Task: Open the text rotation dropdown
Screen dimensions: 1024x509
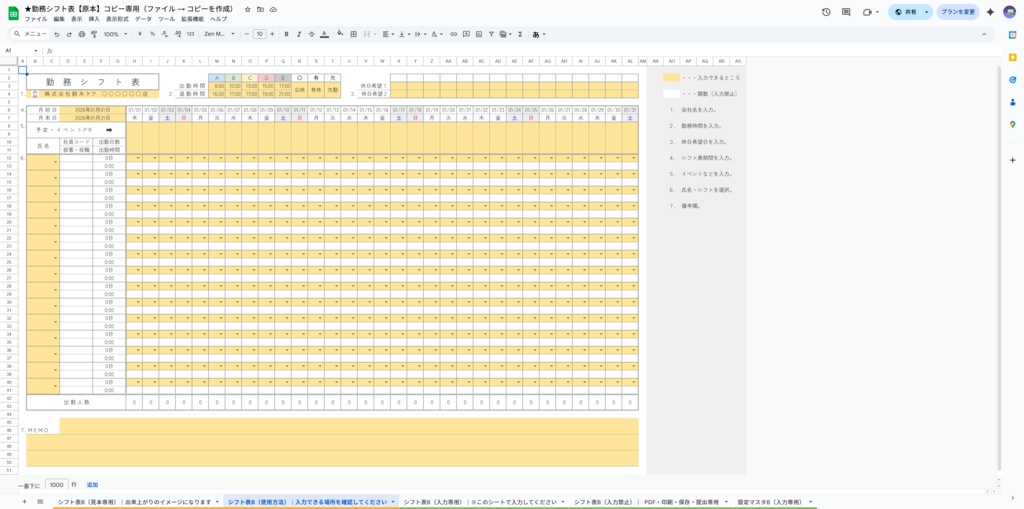Action: click(x=438, y=34)
